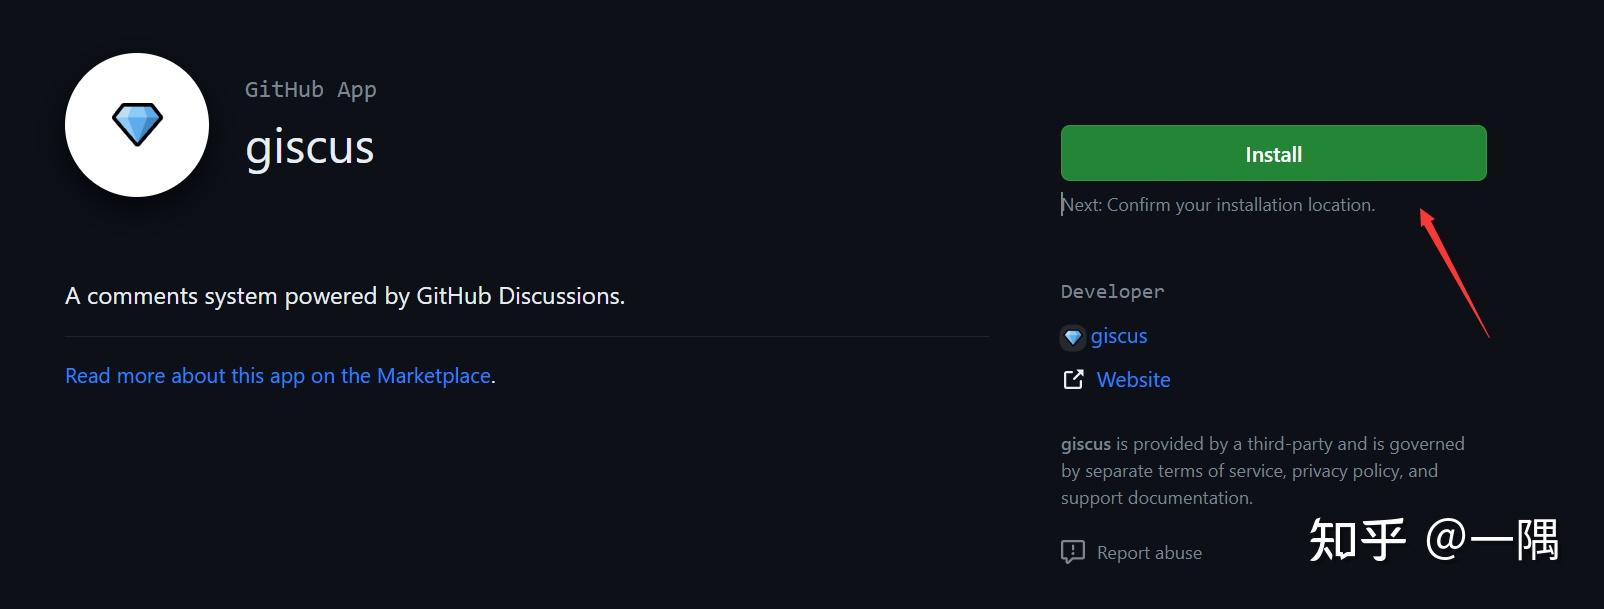Click the large giscus diamond logo
Image resolution: width=1604 pixels, height=609 pixels.
(x=137, y=125)
